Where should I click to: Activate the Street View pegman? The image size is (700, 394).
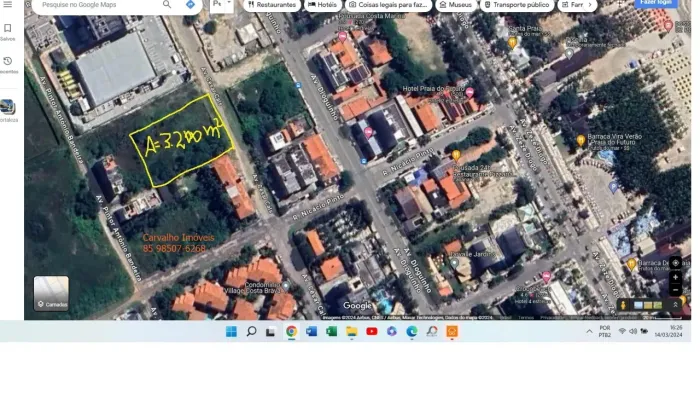(x=623, y=305)
